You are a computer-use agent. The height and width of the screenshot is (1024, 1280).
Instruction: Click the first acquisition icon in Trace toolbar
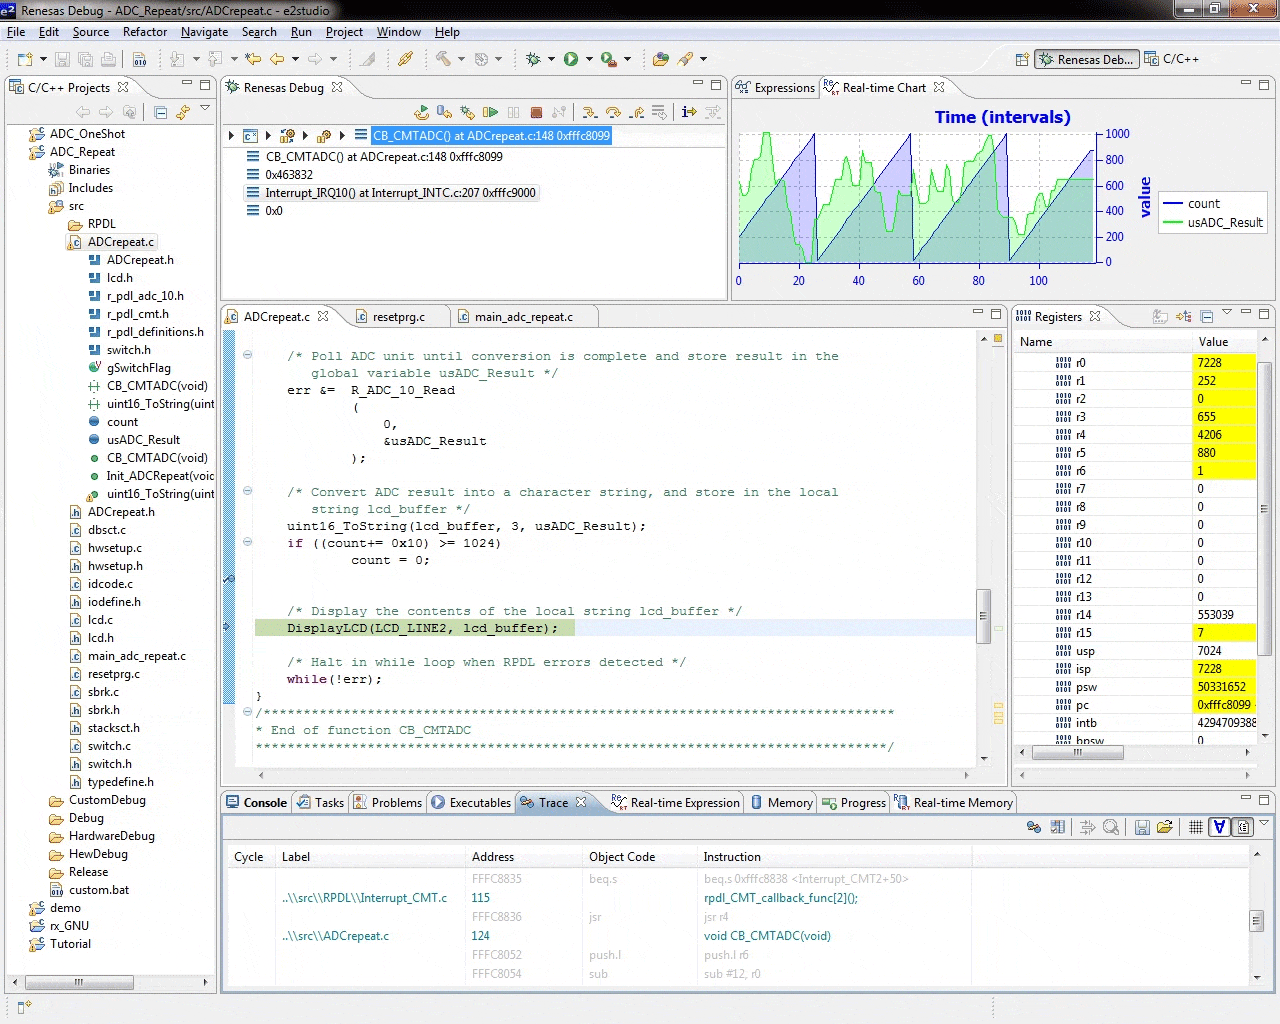tap(1034, 827)
